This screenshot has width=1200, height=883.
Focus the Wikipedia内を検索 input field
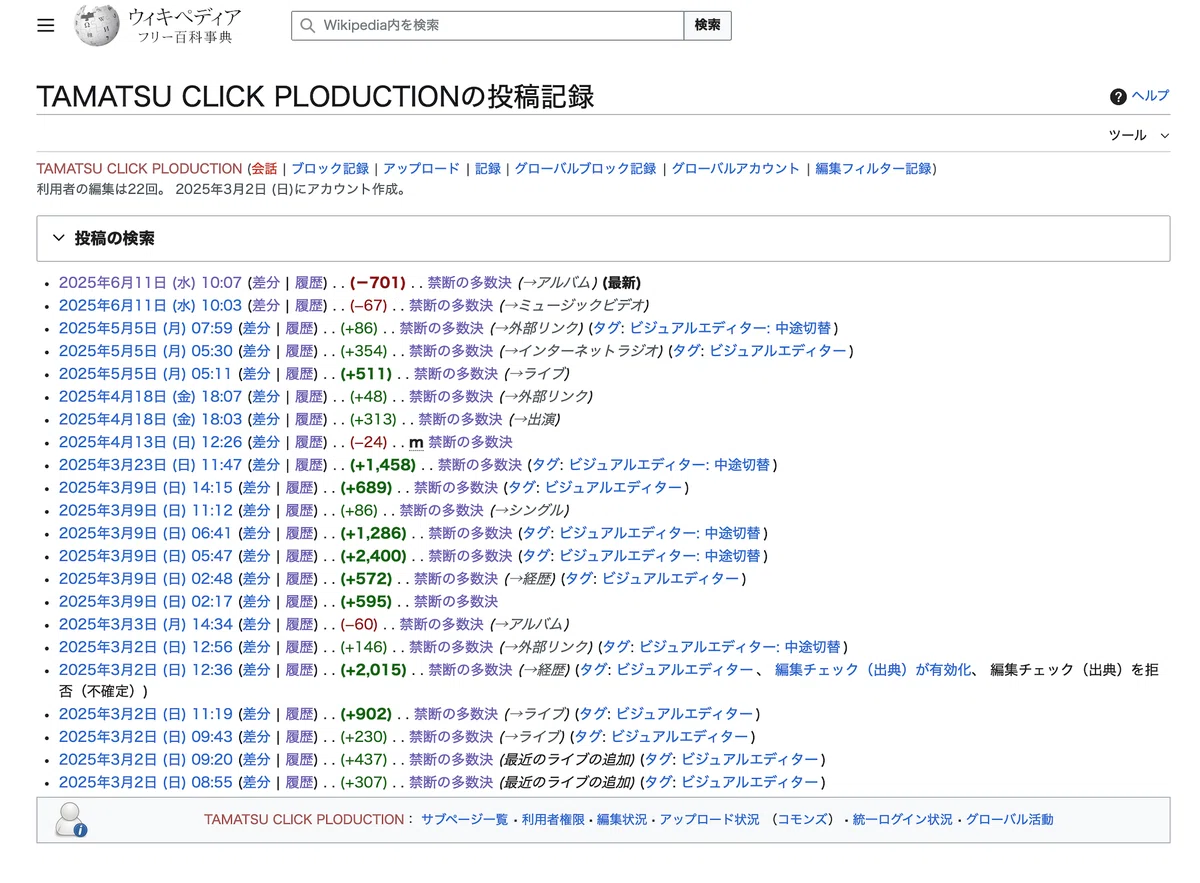tap(487, 25)
